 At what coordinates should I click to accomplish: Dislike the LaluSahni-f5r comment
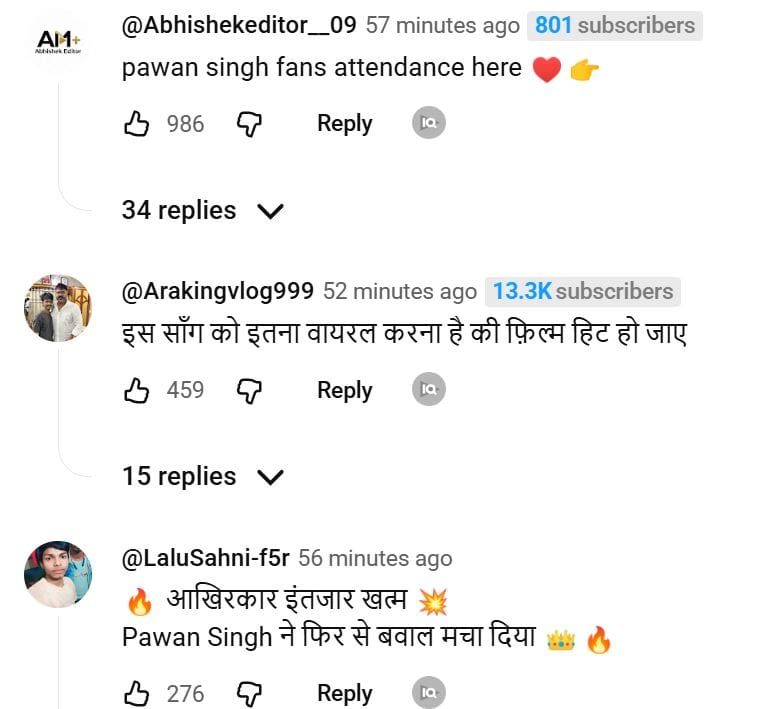249,693
